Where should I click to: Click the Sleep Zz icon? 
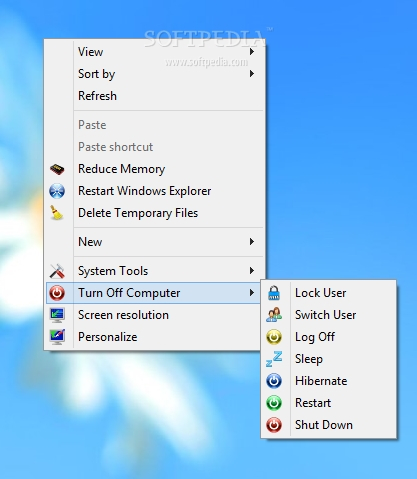pos(274,359)
